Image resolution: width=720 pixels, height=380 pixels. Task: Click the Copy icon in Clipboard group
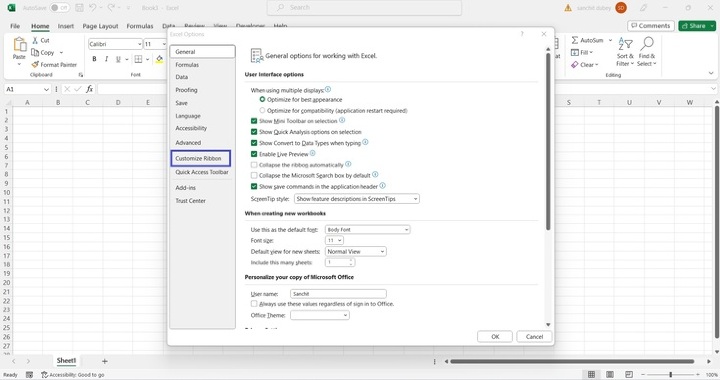point(35,52)
